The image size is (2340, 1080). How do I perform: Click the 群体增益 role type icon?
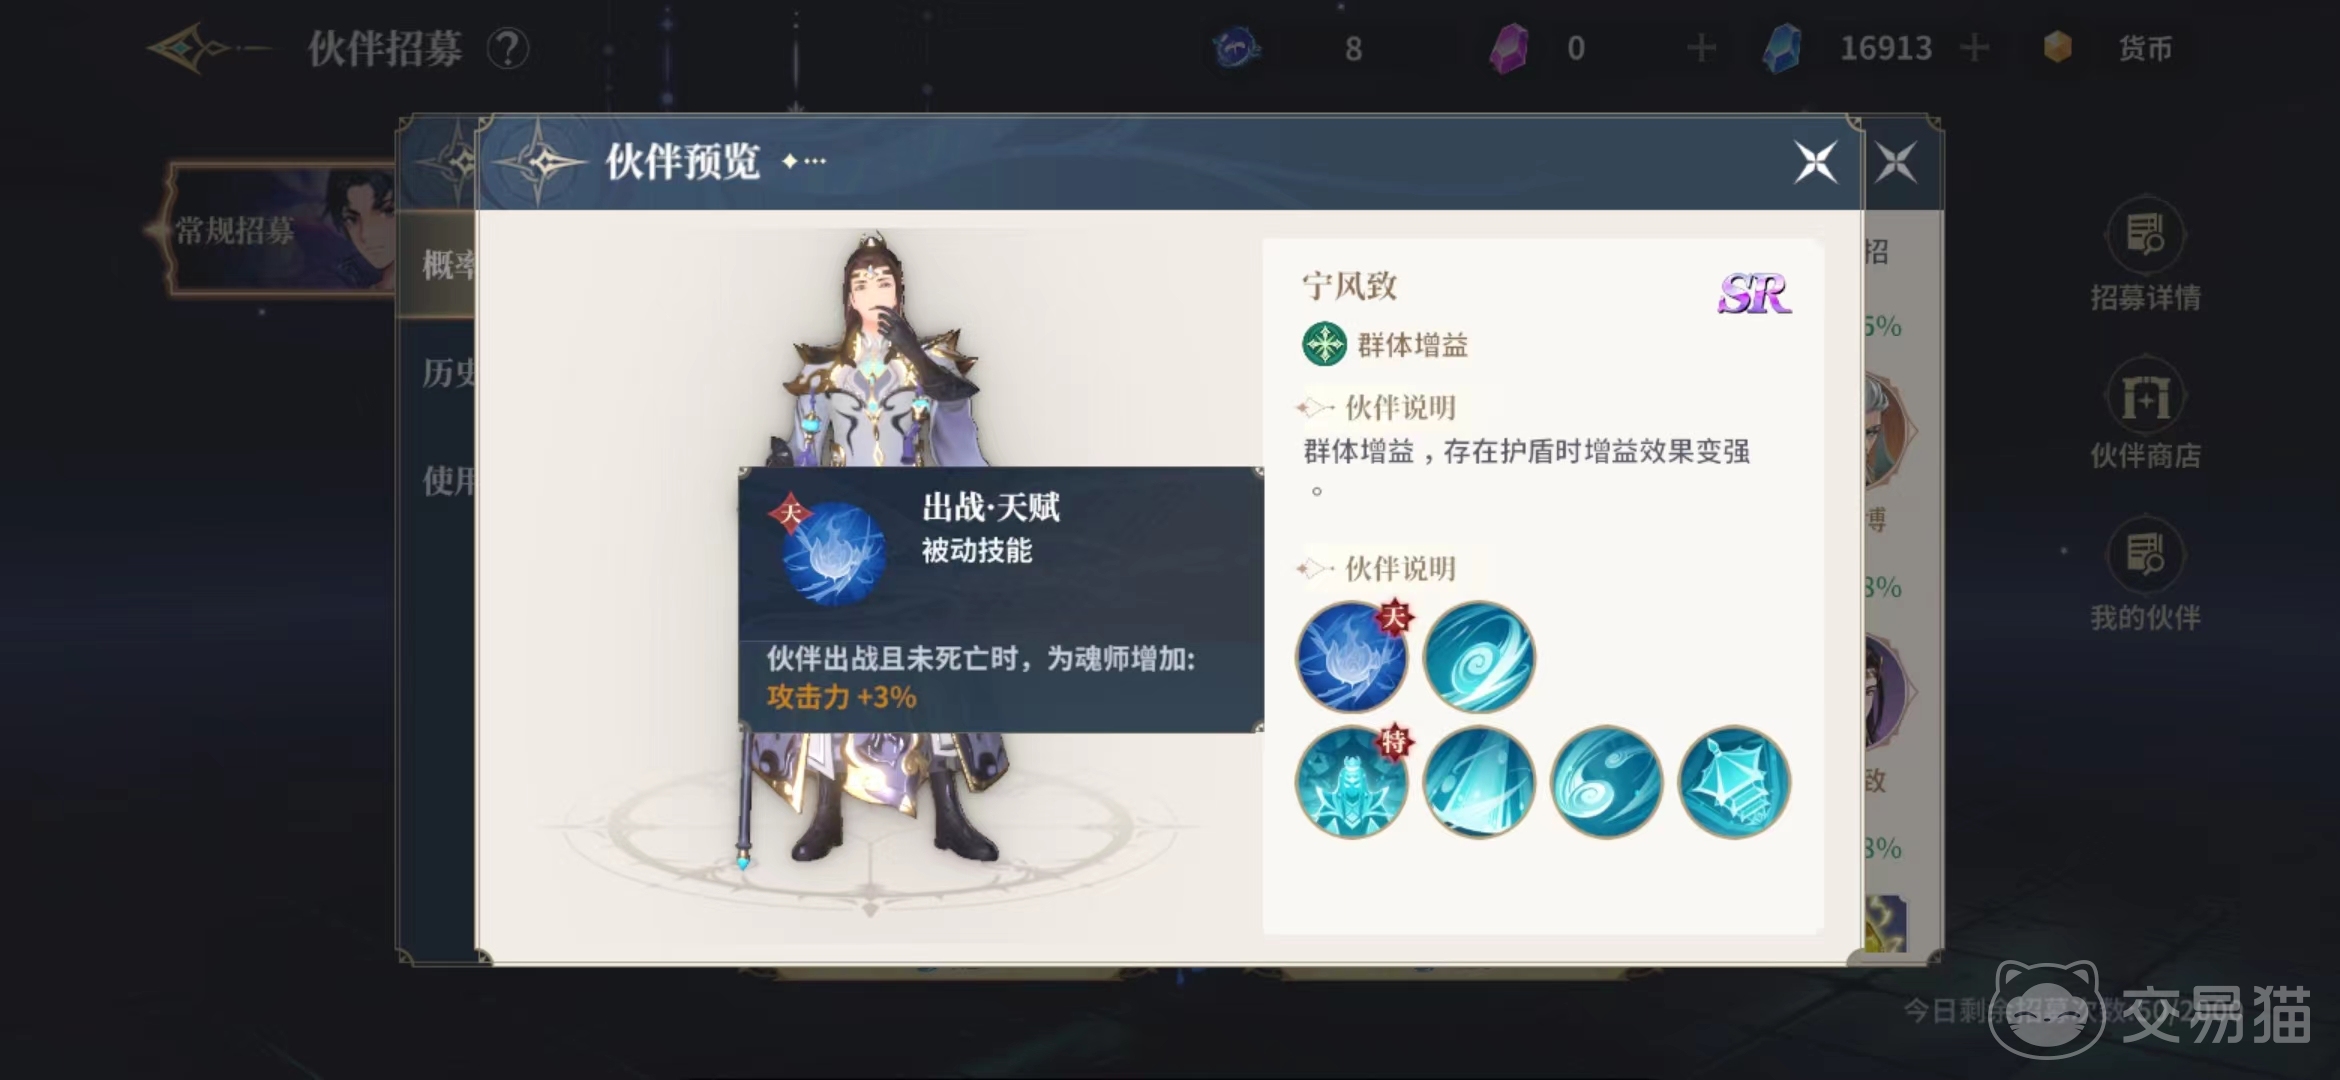1324,344
